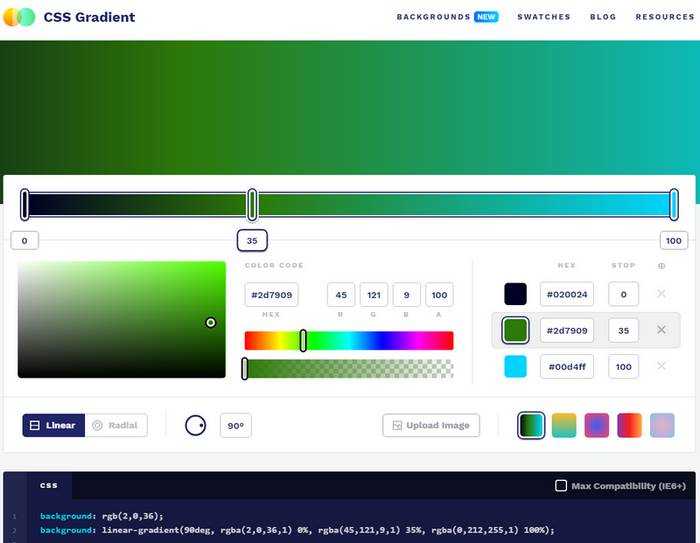Screen dimensions: 700x543
Task: Go to the Blog link
Action: (x=603, y=17)
